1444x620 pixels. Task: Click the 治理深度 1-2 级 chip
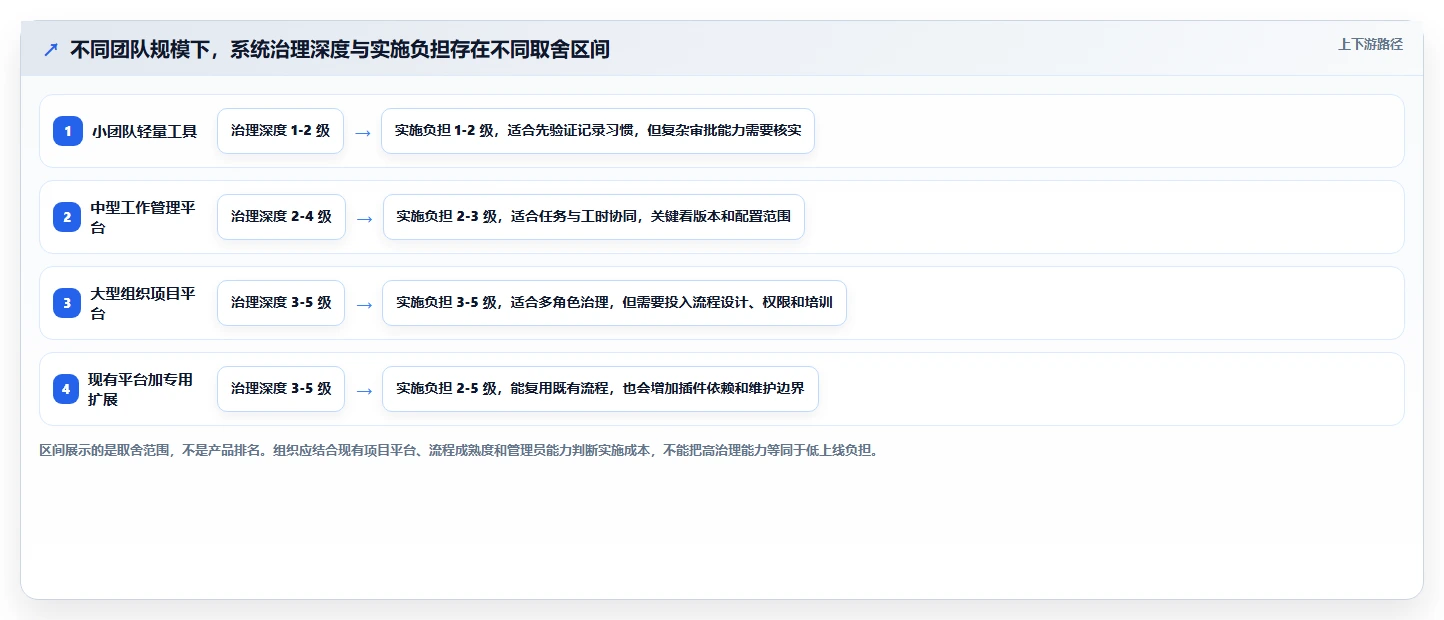pos(280,131)
